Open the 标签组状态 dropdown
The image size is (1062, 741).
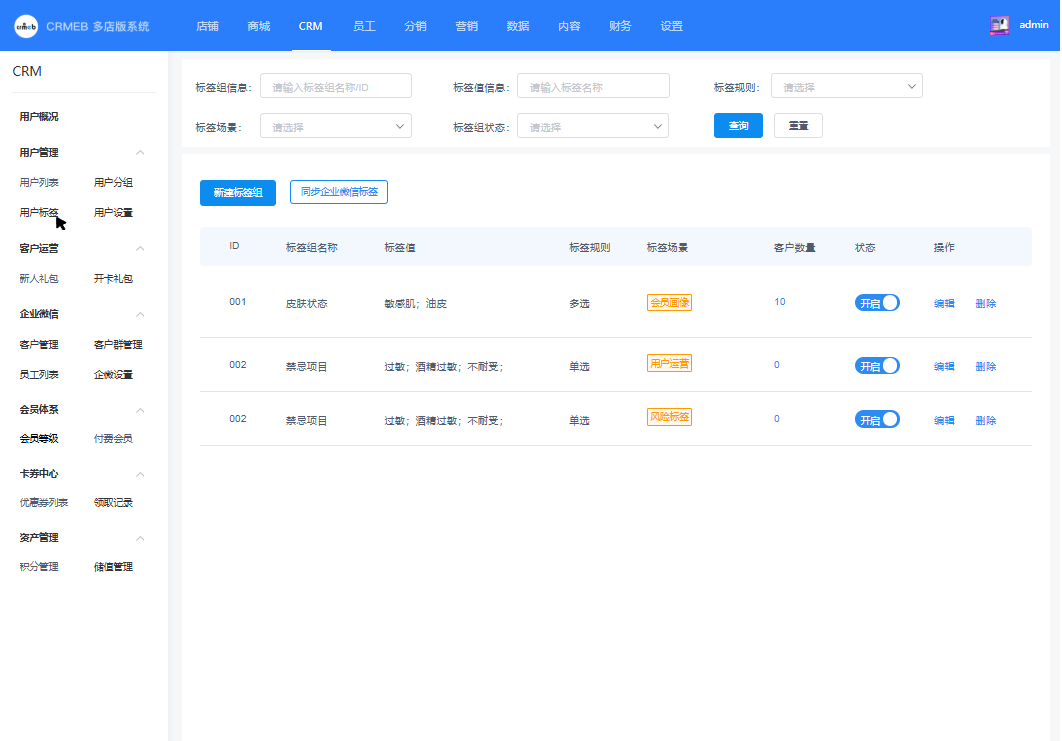pyautogui.click(x=593, y=127)
